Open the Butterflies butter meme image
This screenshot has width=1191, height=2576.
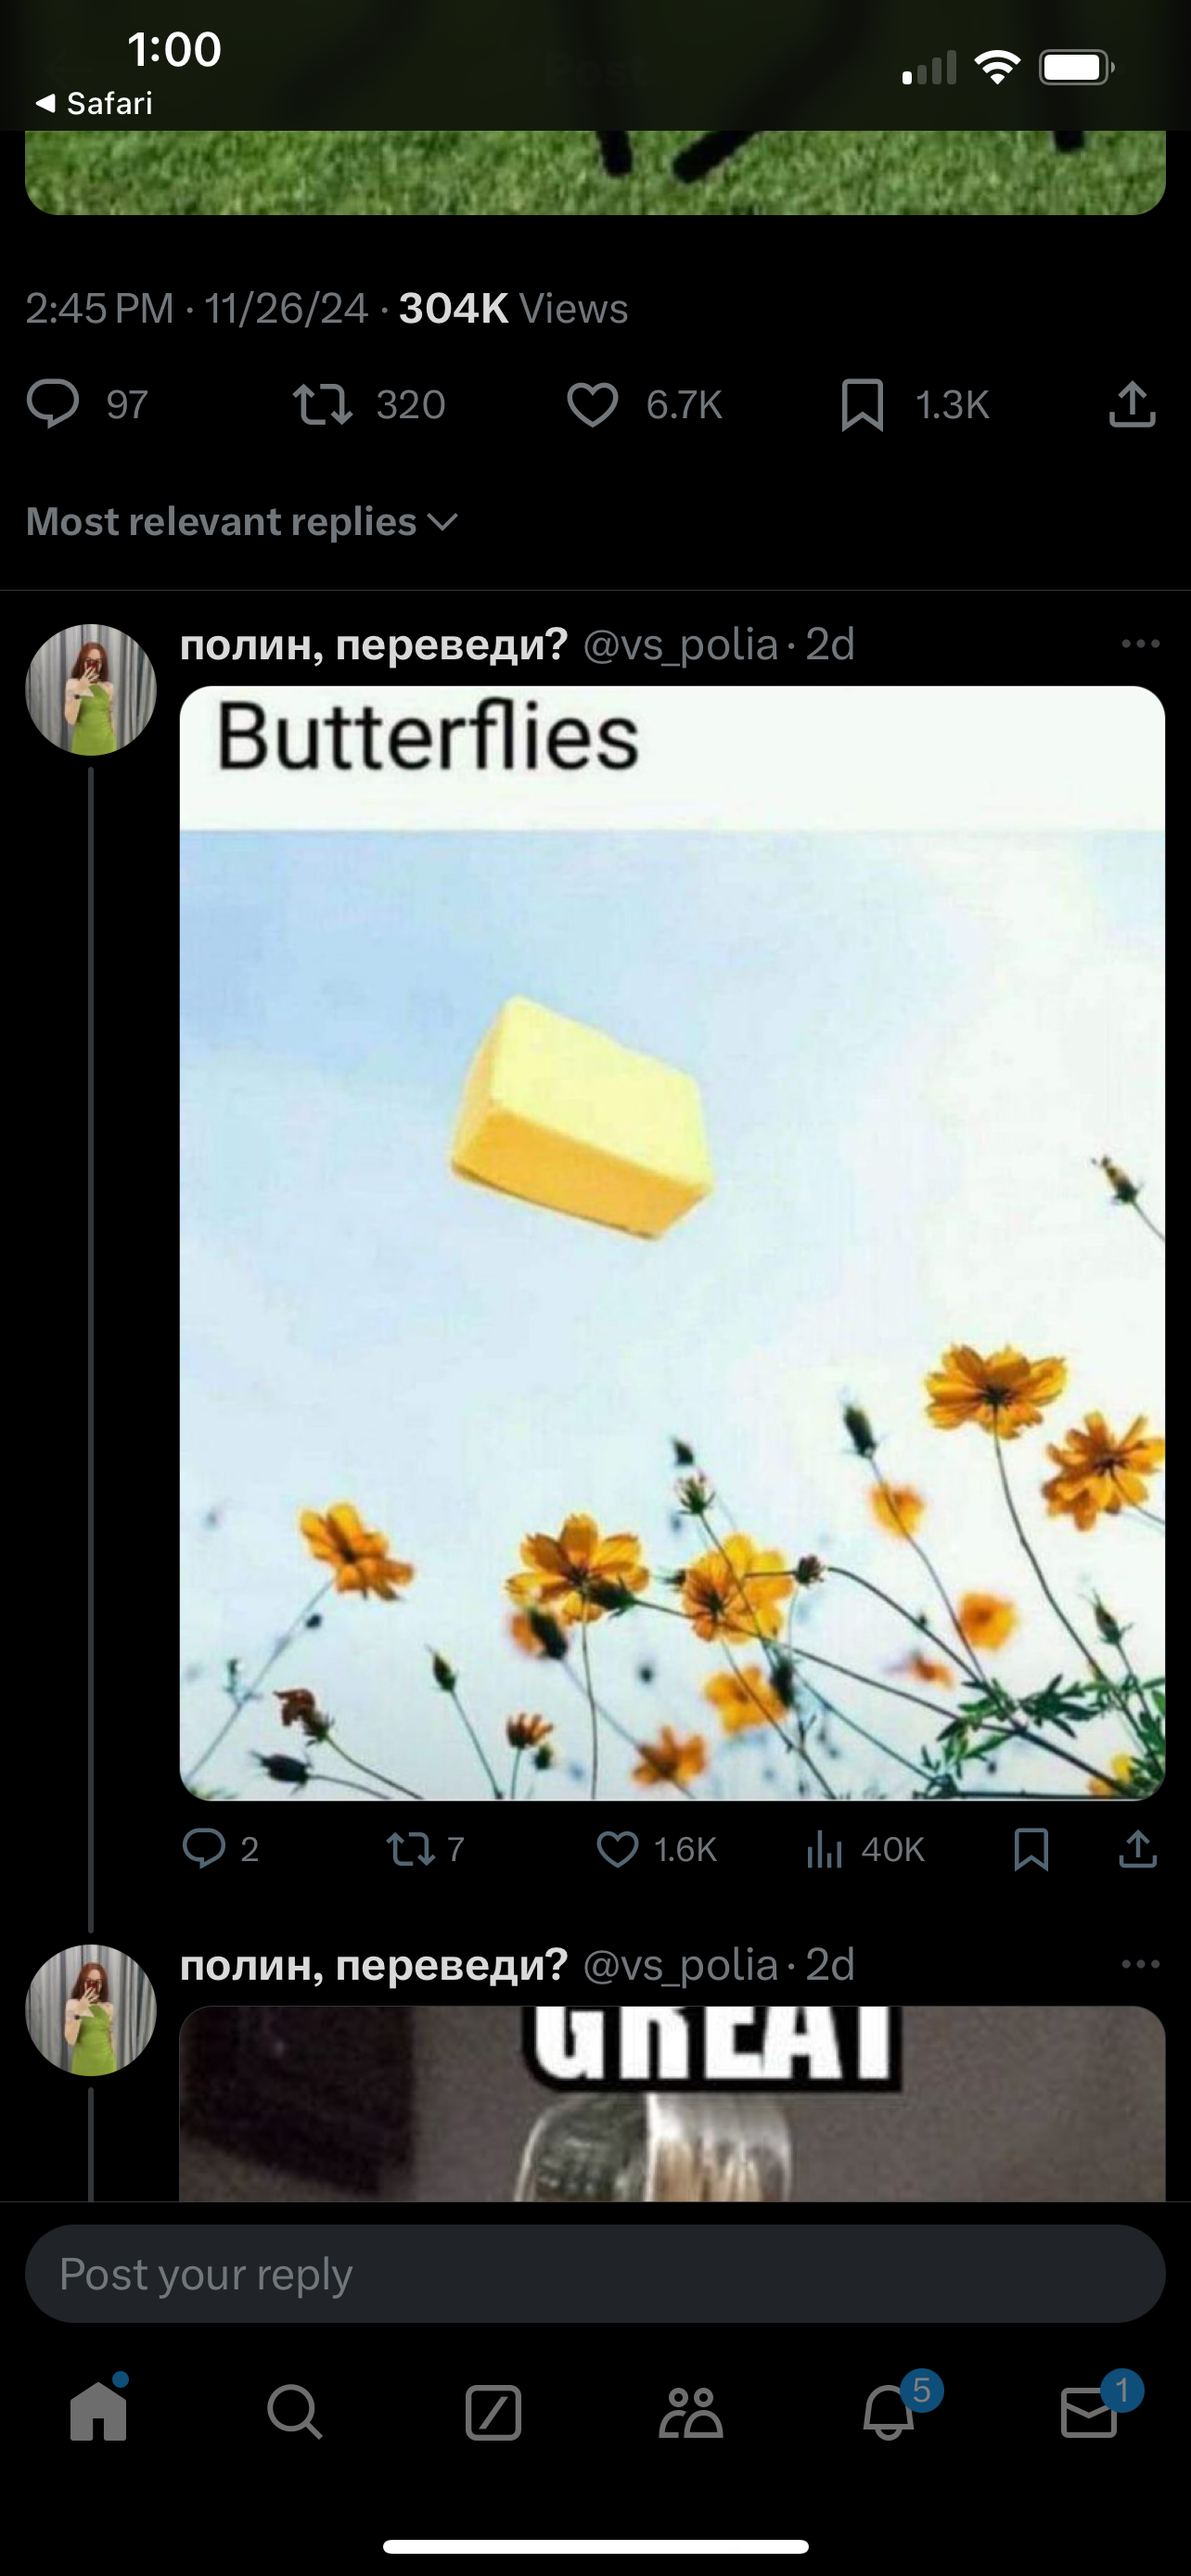pyautogui.click(x=672, y=1242)
